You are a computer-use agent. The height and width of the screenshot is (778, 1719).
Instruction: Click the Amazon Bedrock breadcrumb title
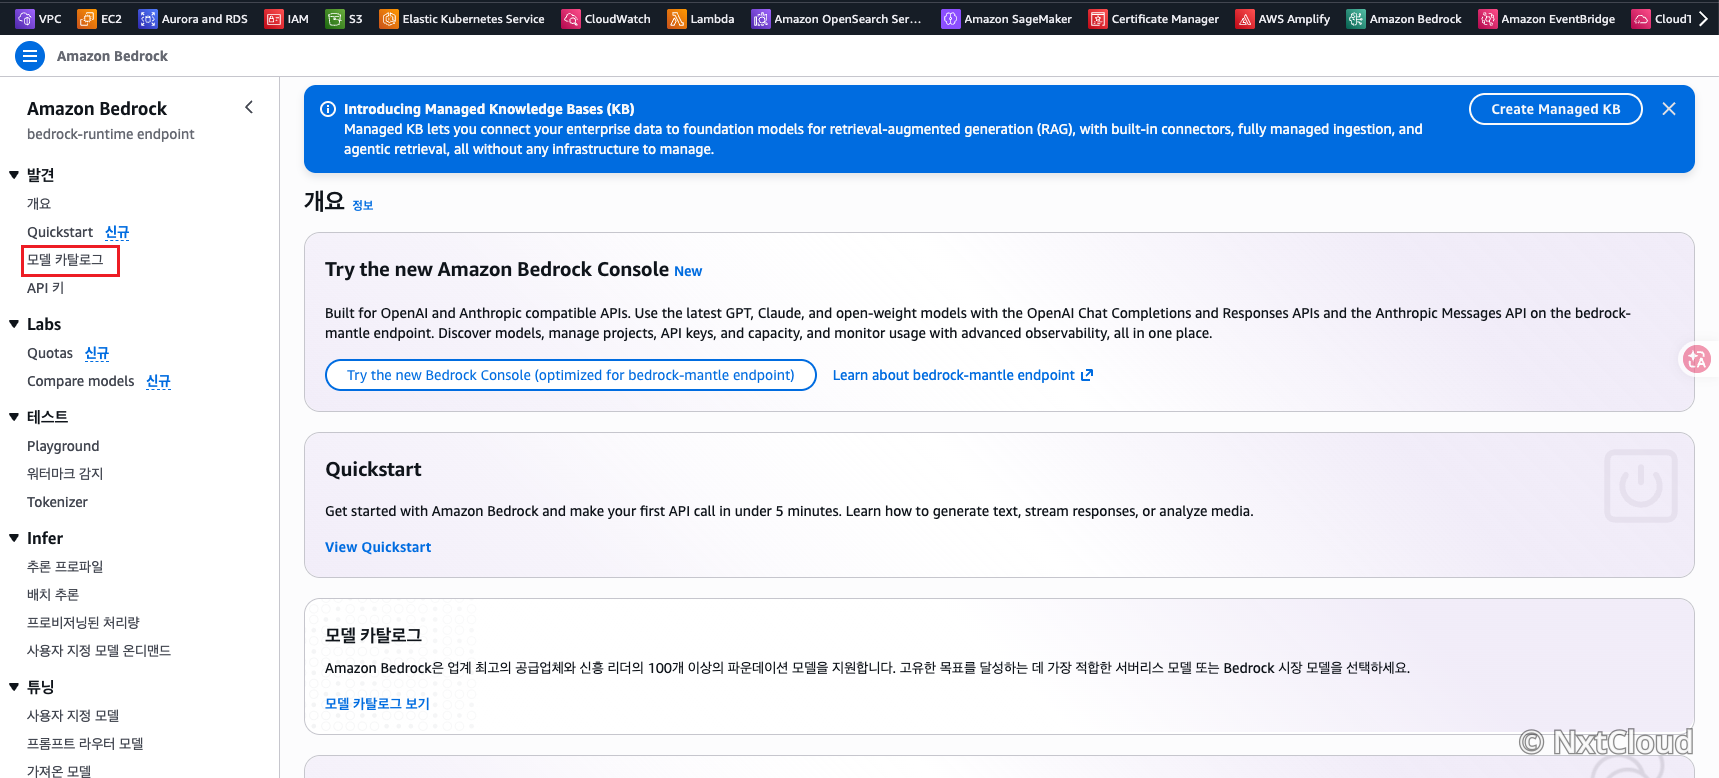coord(112,56)
